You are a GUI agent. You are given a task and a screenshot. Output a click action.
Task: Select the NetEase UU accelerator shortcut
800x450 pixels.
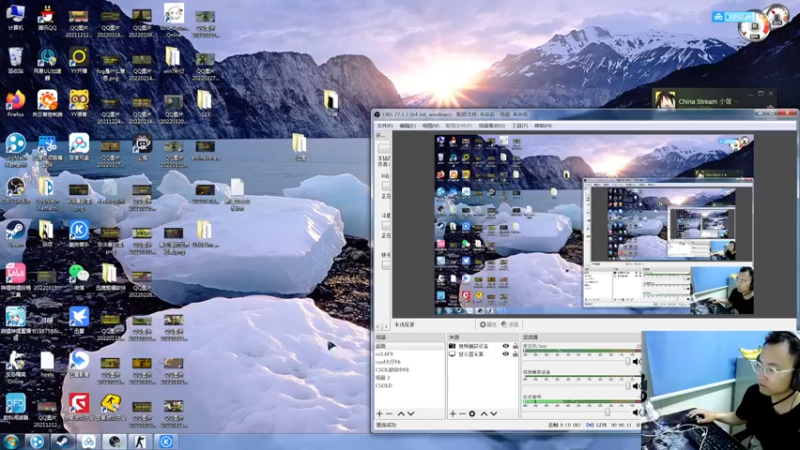click(x=47, y=63)
